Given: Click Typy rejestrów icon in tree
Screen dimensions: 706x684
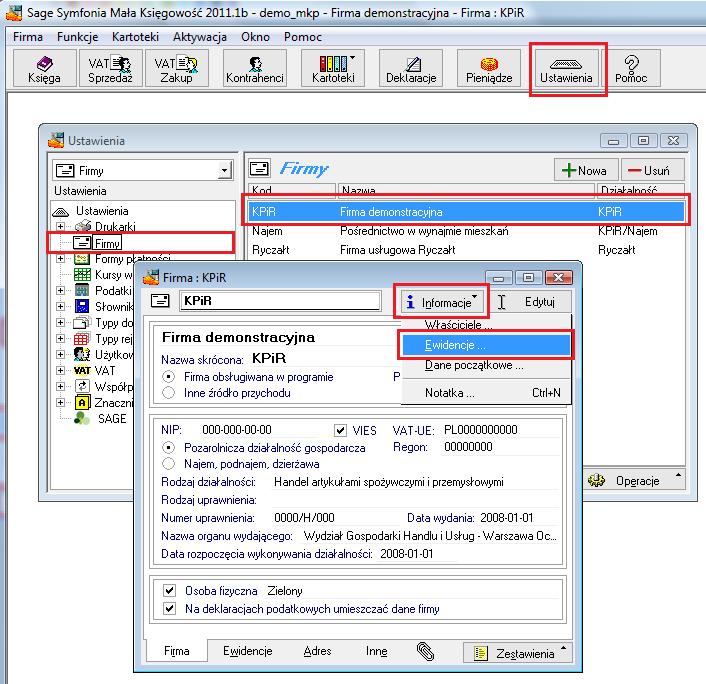Looking at the screenshot, I should click(x=82, y=339).
